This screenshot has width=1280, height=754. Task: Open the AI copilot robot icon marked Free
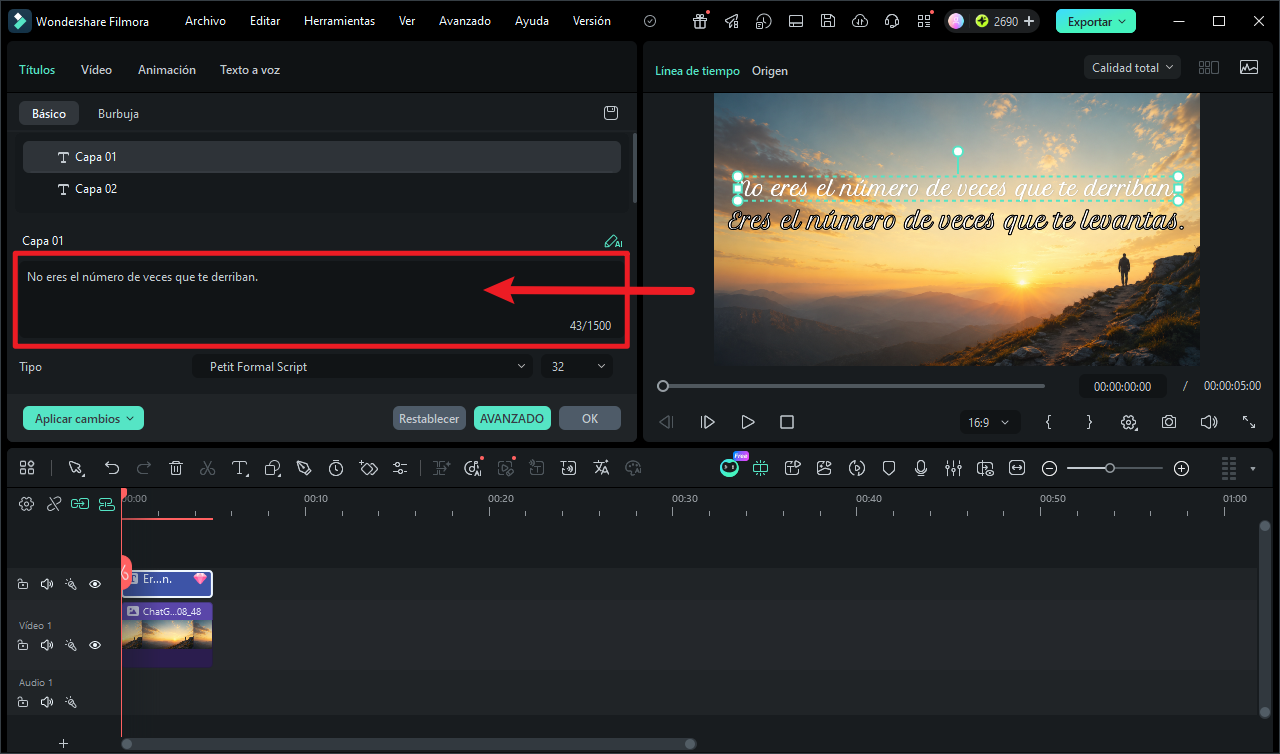coord(730,467)
